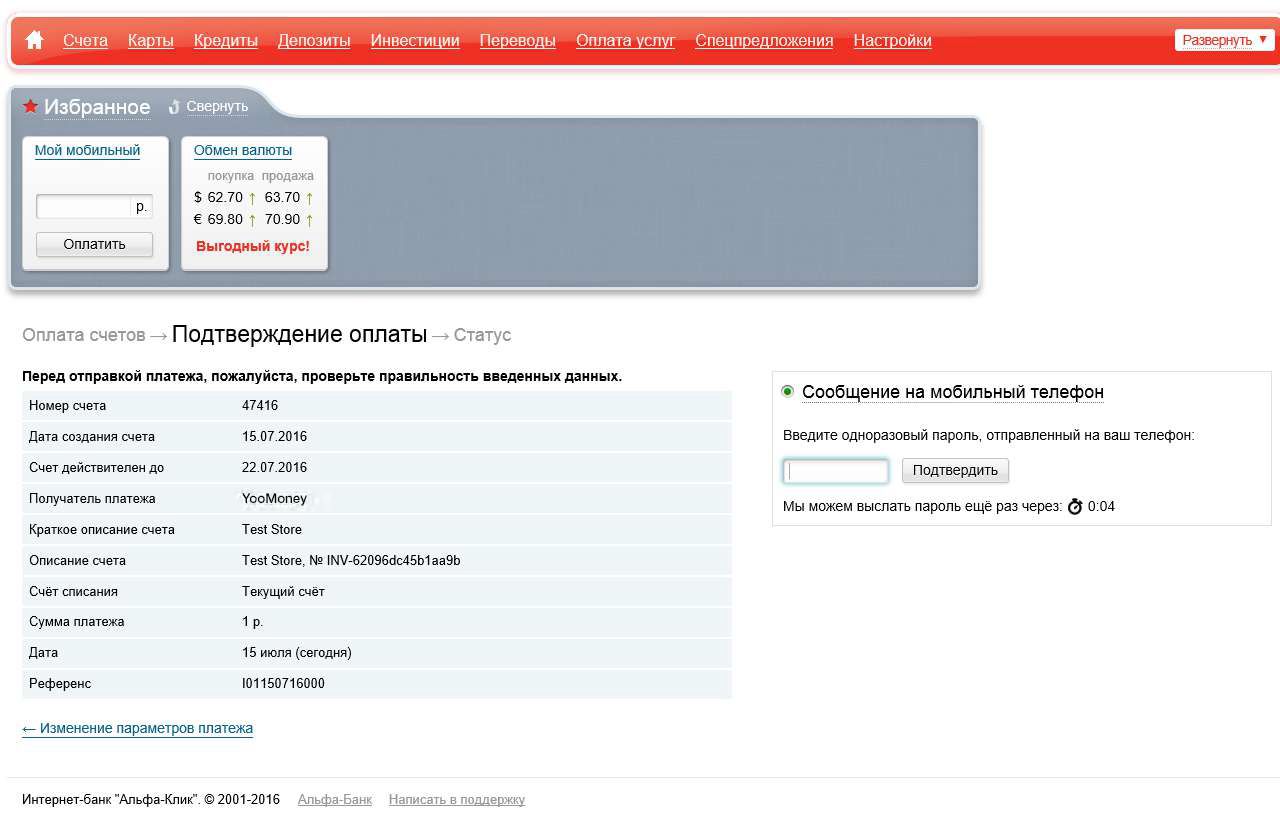Viewport: 1280px width, 820px height.
Task: Click dollar buy rate 62.70
Action: [225, 198]
